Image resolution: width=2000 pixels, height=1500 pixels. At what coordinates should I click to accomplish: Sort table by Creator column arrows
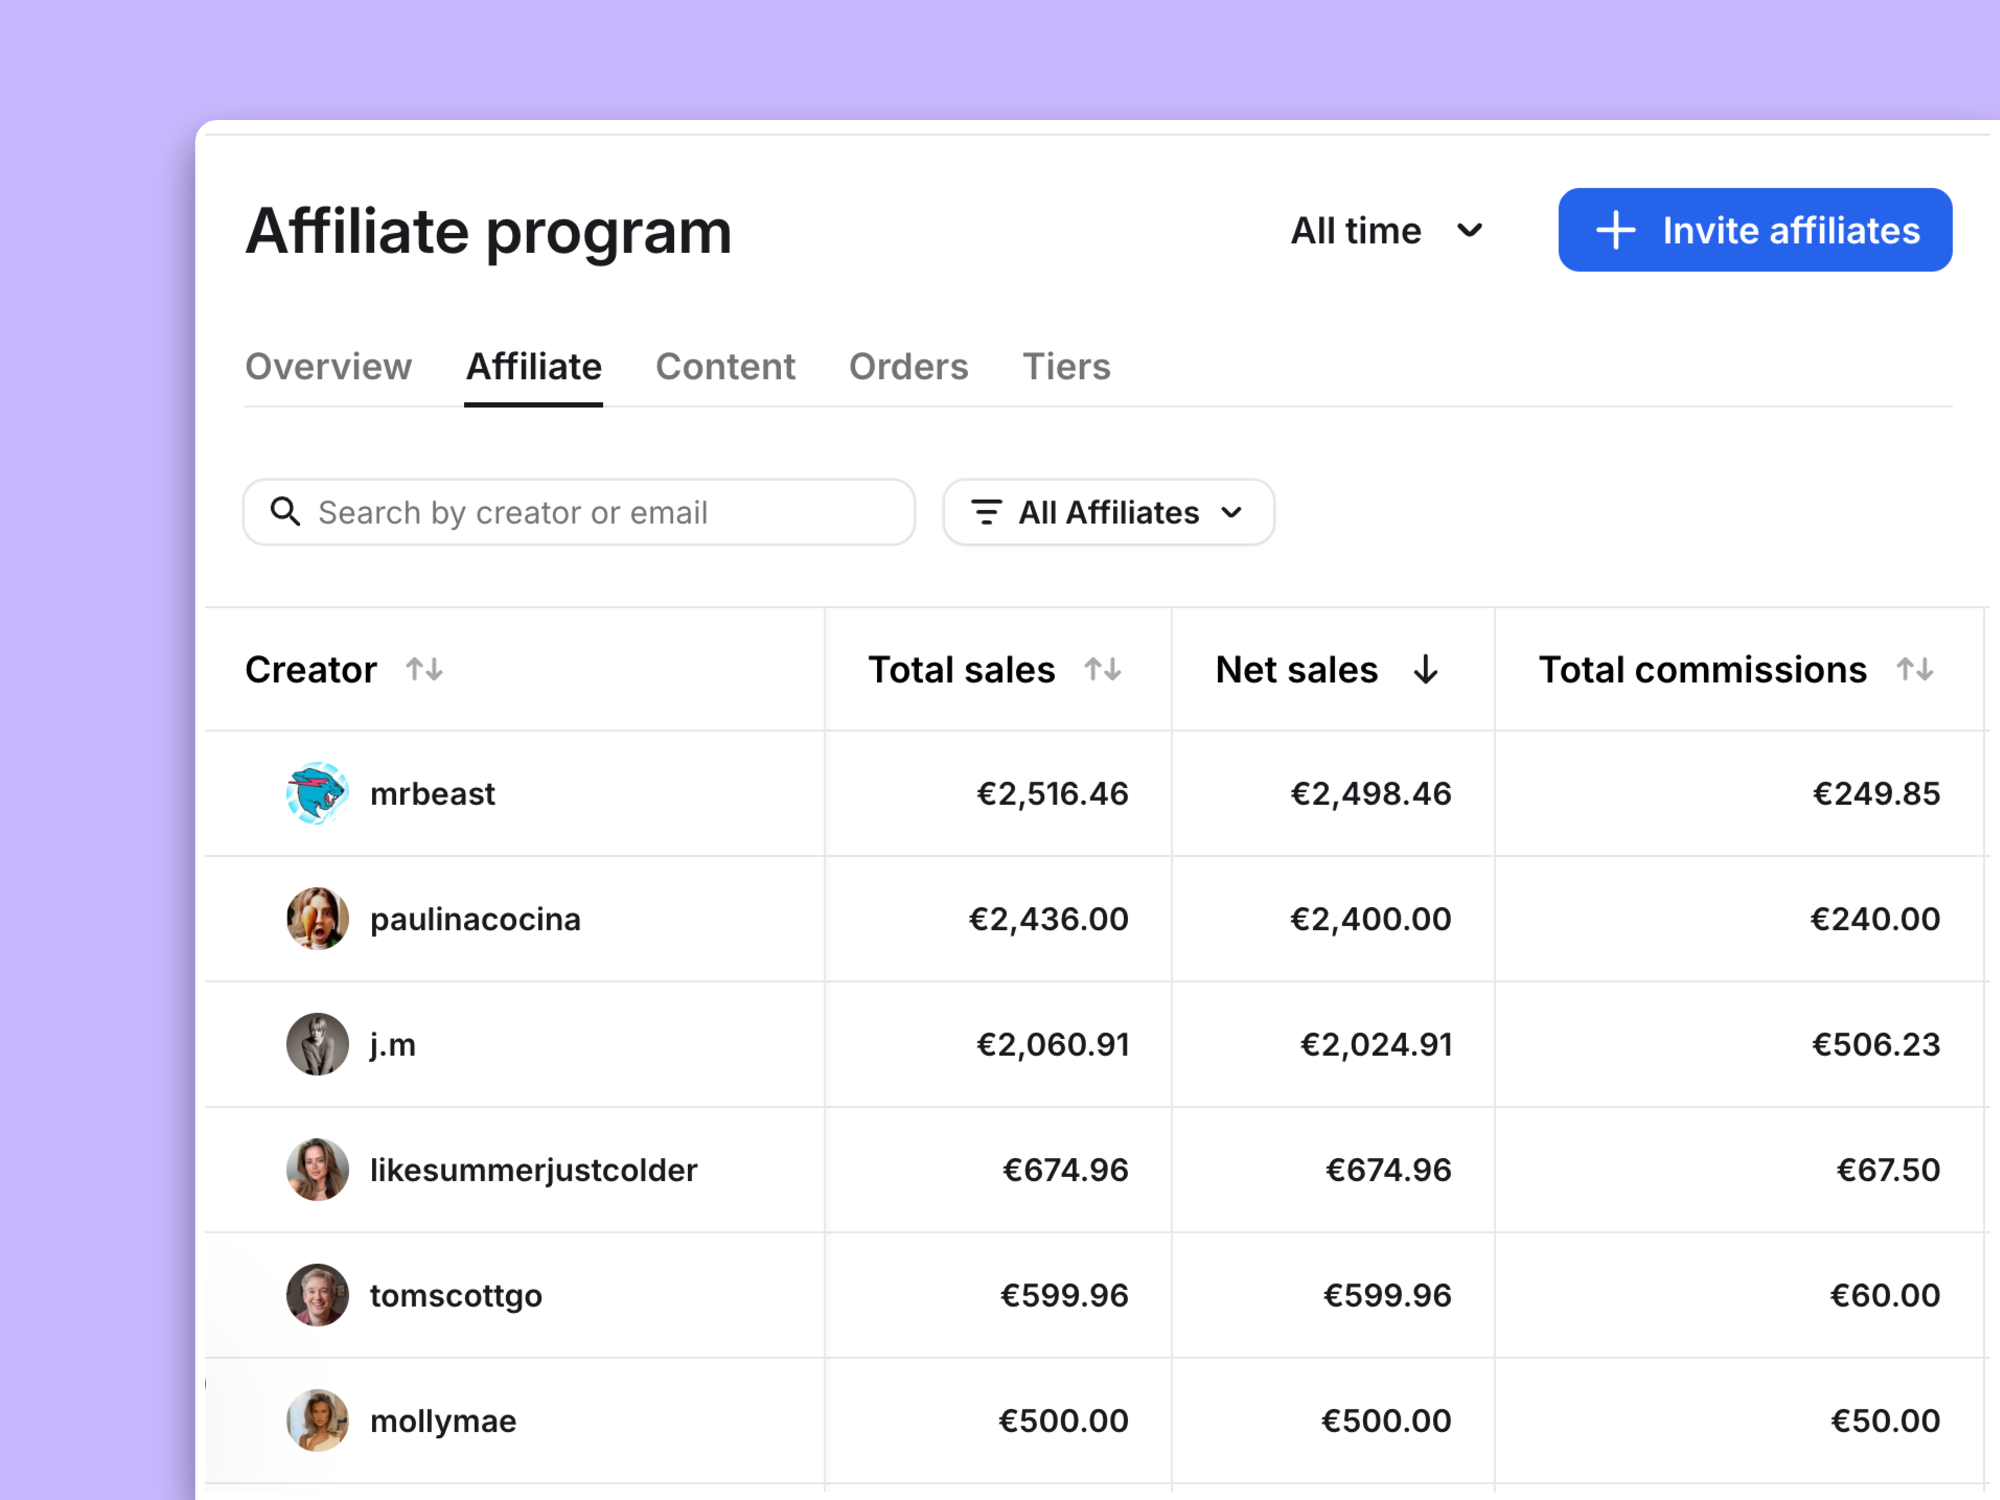[424, 669]
